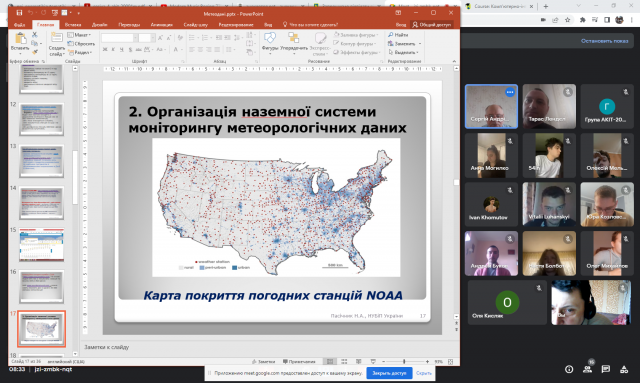Open the font name combo box
The height and width of the screenshot is (383, 640).
119,38
